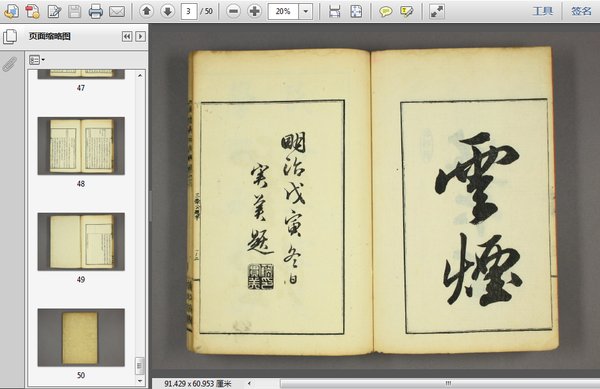600x389 pixels.
Task: Open the edit document toolbar icon
Action: click(x=54, y=11)
